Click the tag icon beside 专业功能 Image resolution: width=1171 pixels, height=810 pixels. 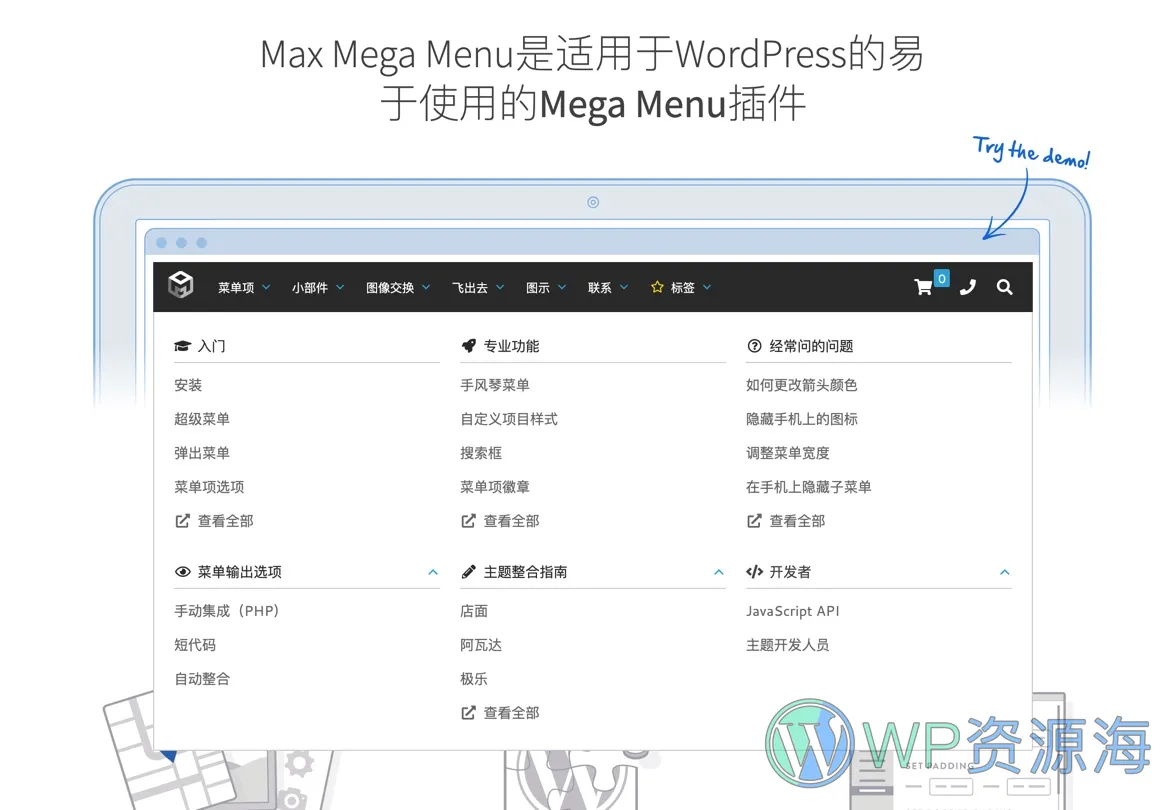pos(468,345)
